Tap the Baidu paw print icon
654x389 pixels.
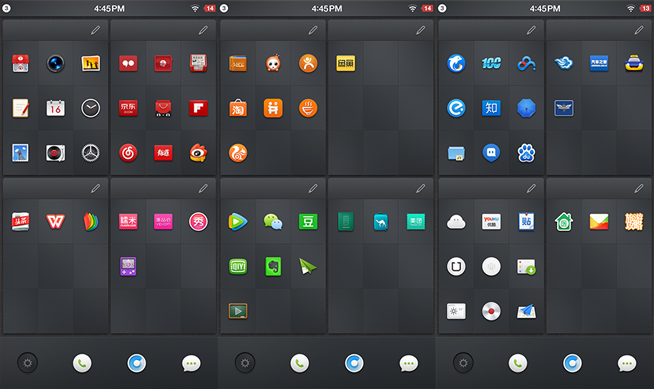click(526, 153)
